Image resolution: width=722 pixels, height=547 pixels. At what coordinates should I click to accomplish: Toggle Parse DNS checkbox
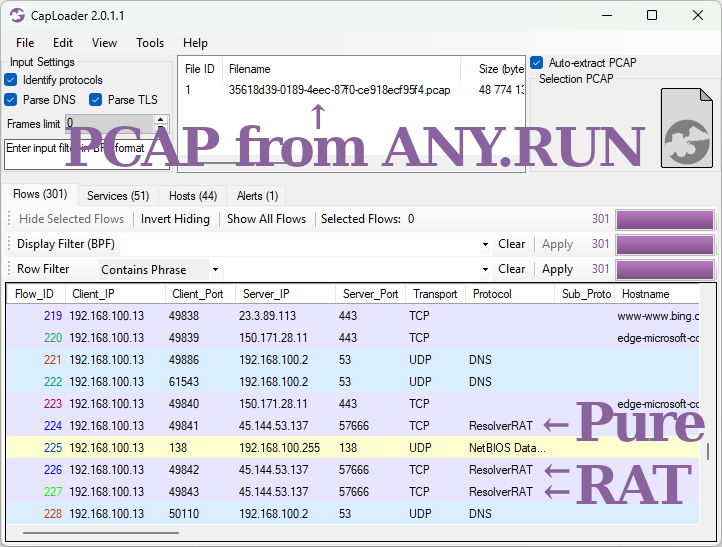(x=11, y=99)
